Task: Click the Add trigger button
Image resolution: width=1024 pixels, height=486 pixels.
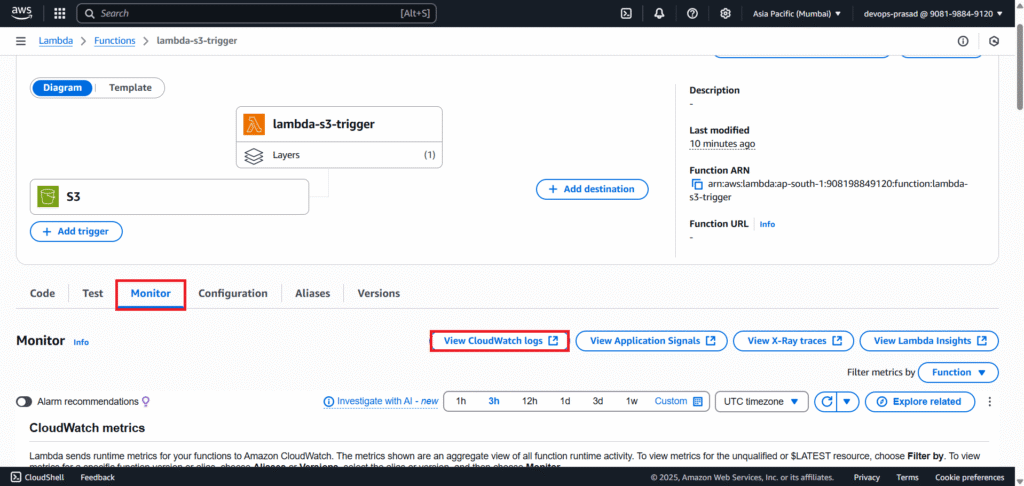Action: [x=76, y=231]
